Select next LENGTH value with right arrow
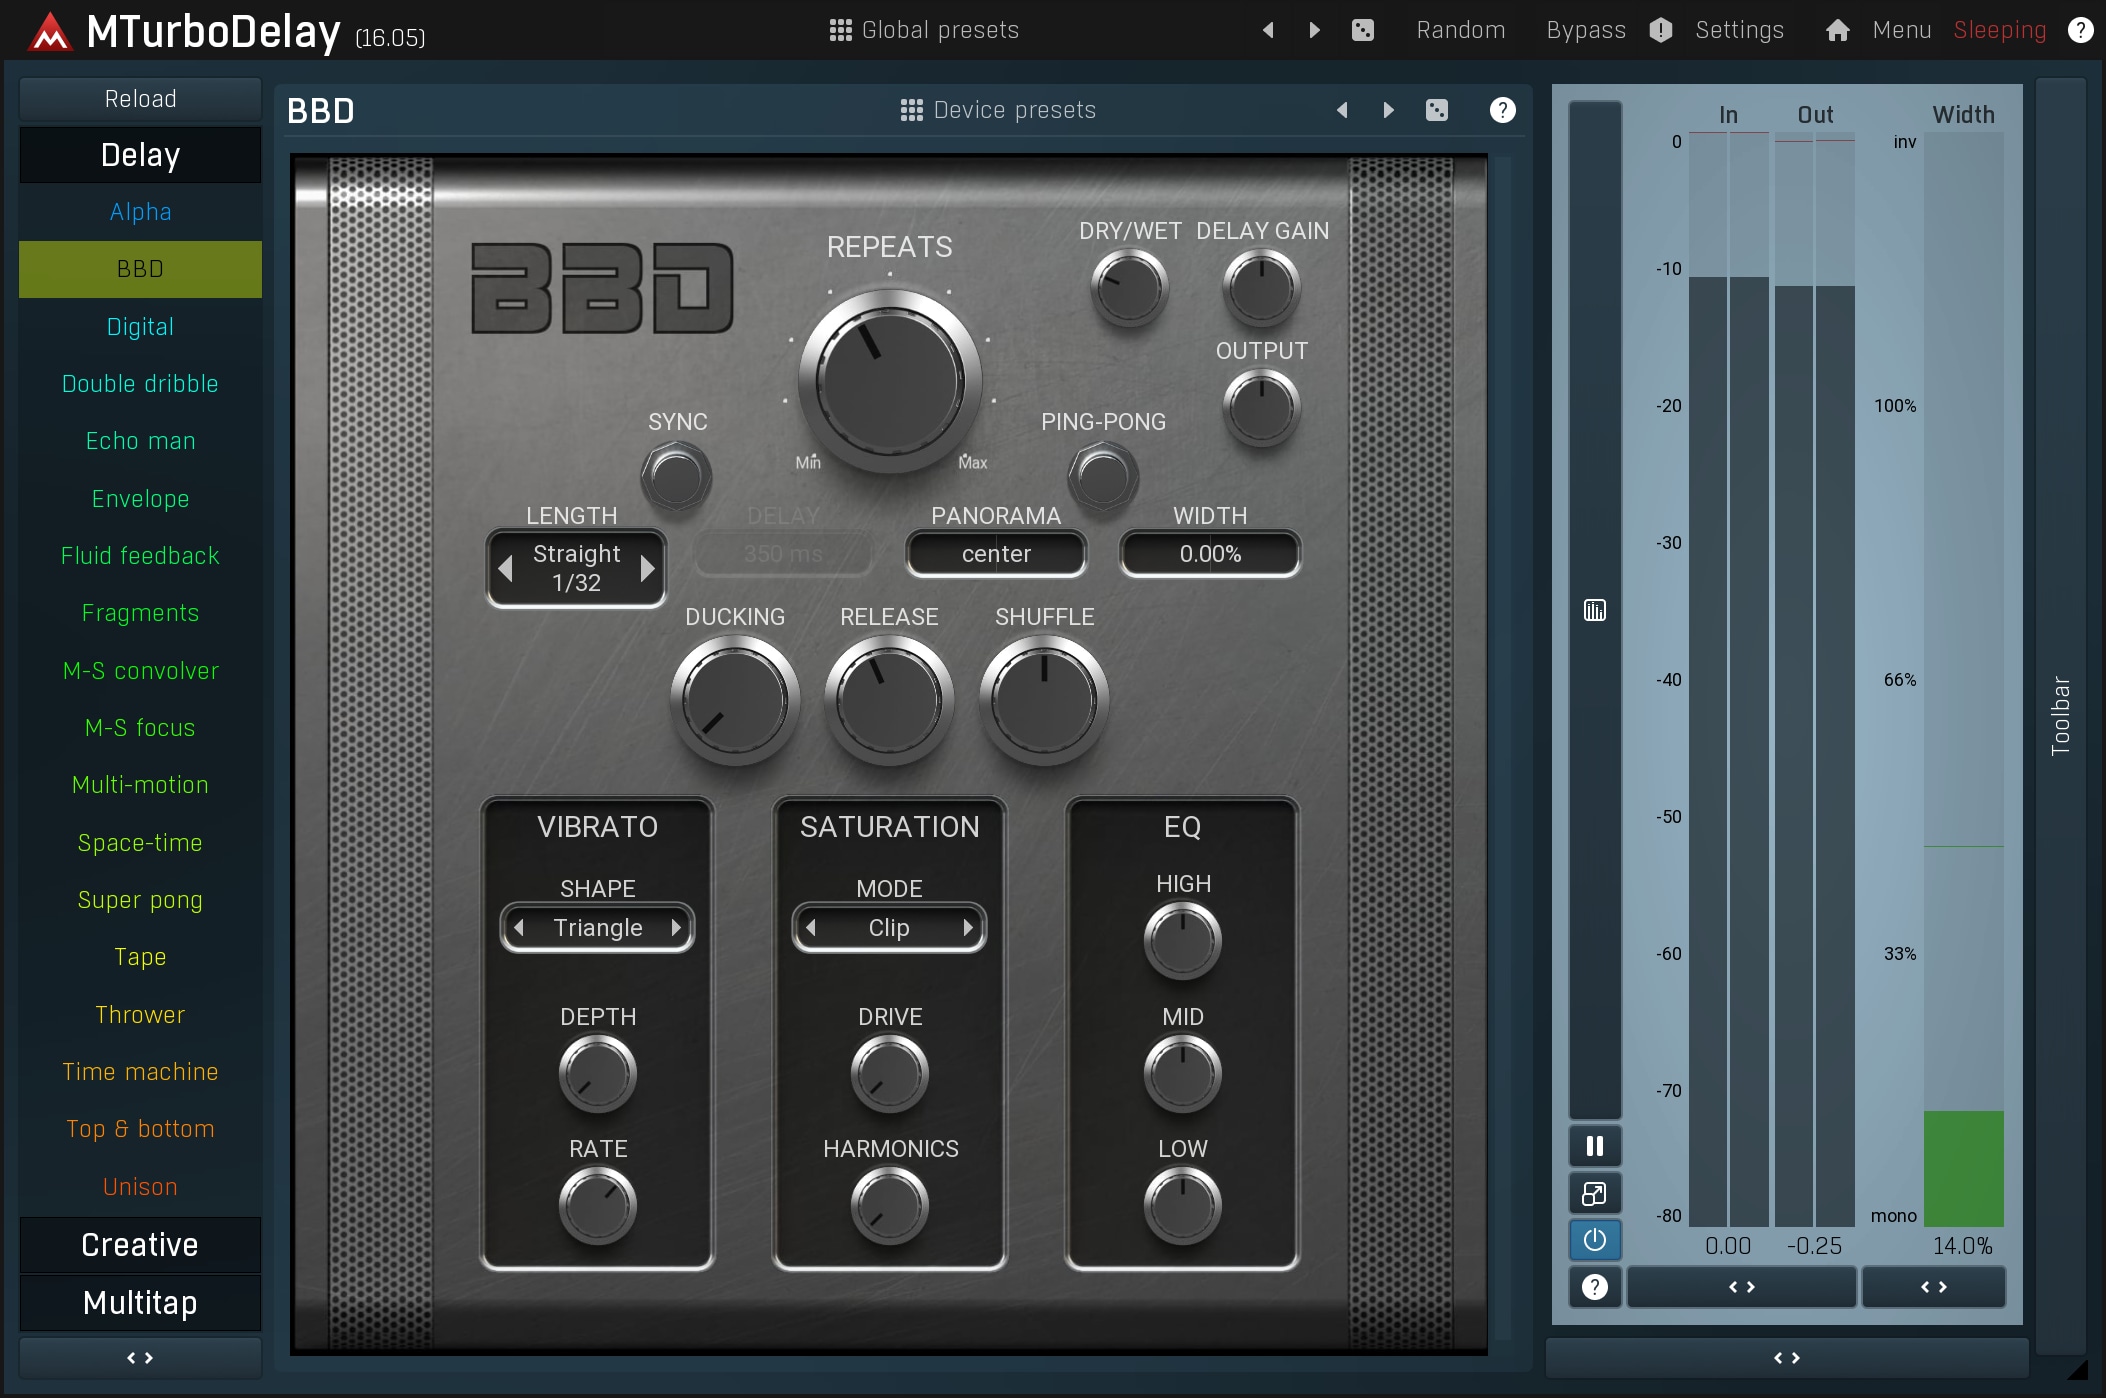This screenshot has width=2106, height=1398. click(647, 568)
